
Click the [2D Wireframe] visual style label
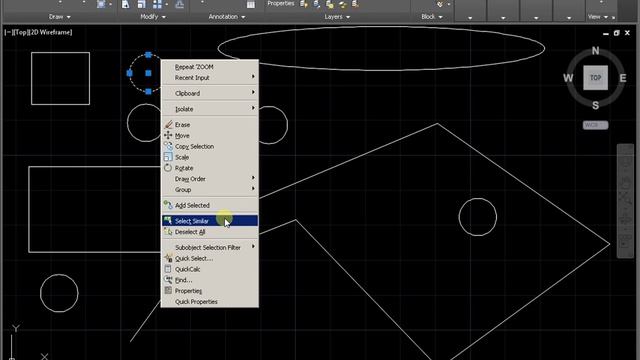click(x=50, y=32)
